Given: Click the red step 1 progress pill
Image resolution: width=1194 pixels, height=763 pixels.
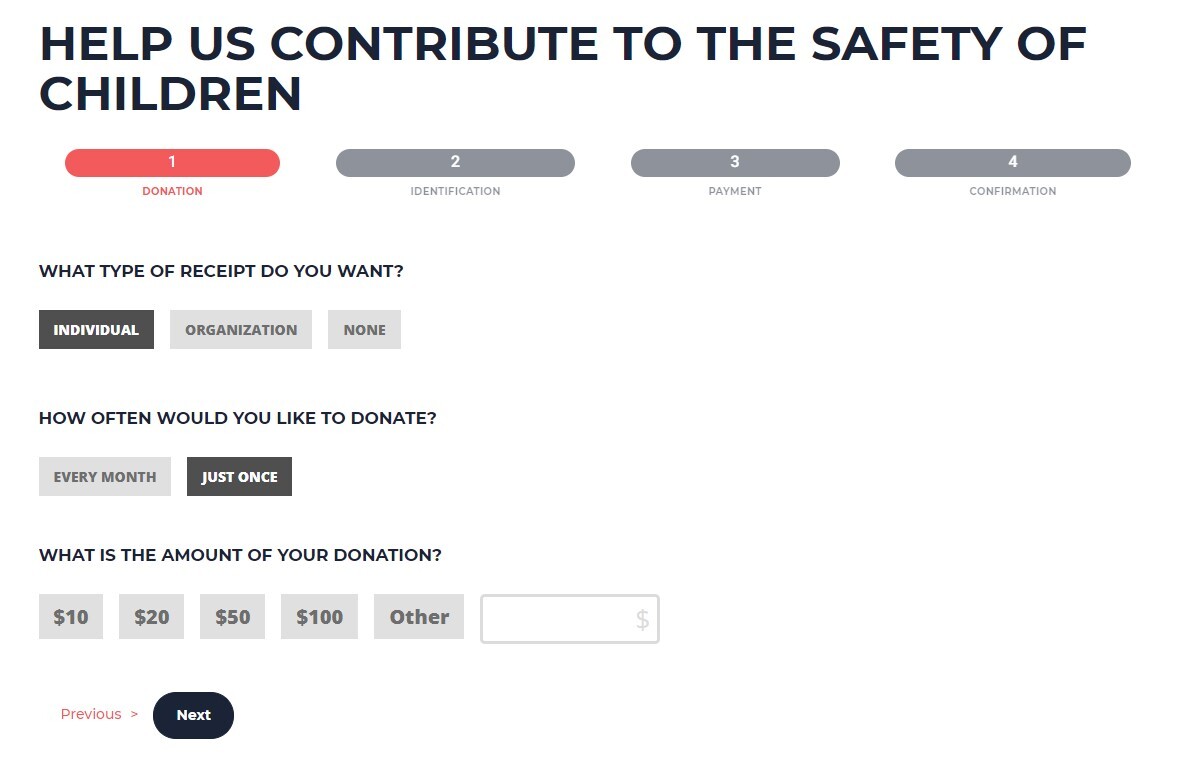Looking at the screenshot, I should tap(172, 163).
